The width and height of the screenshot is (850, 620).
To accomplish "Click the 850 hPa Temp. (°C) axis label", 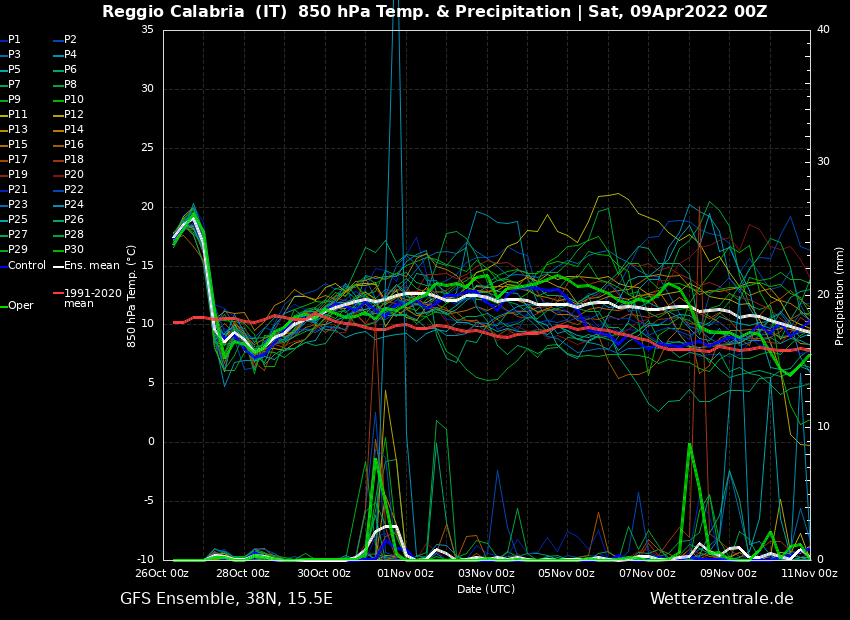I will click(132, 296).
